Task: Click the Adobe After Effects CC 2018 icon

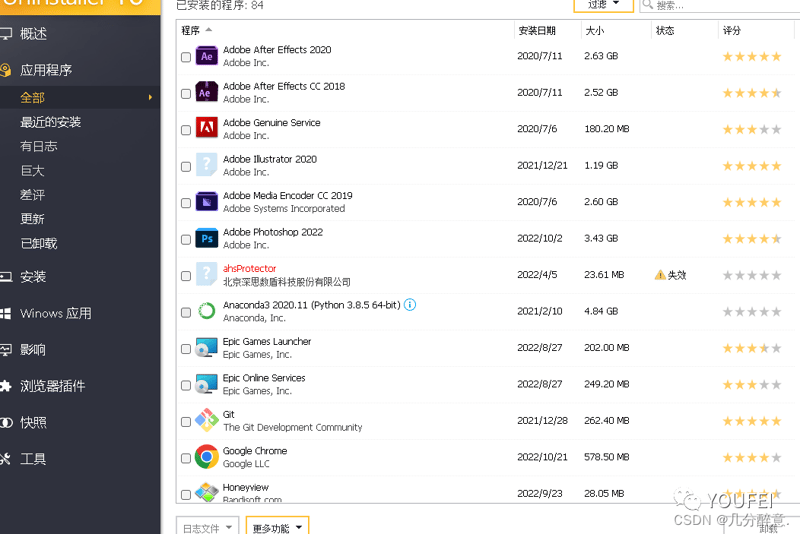Action: [207, 92]
